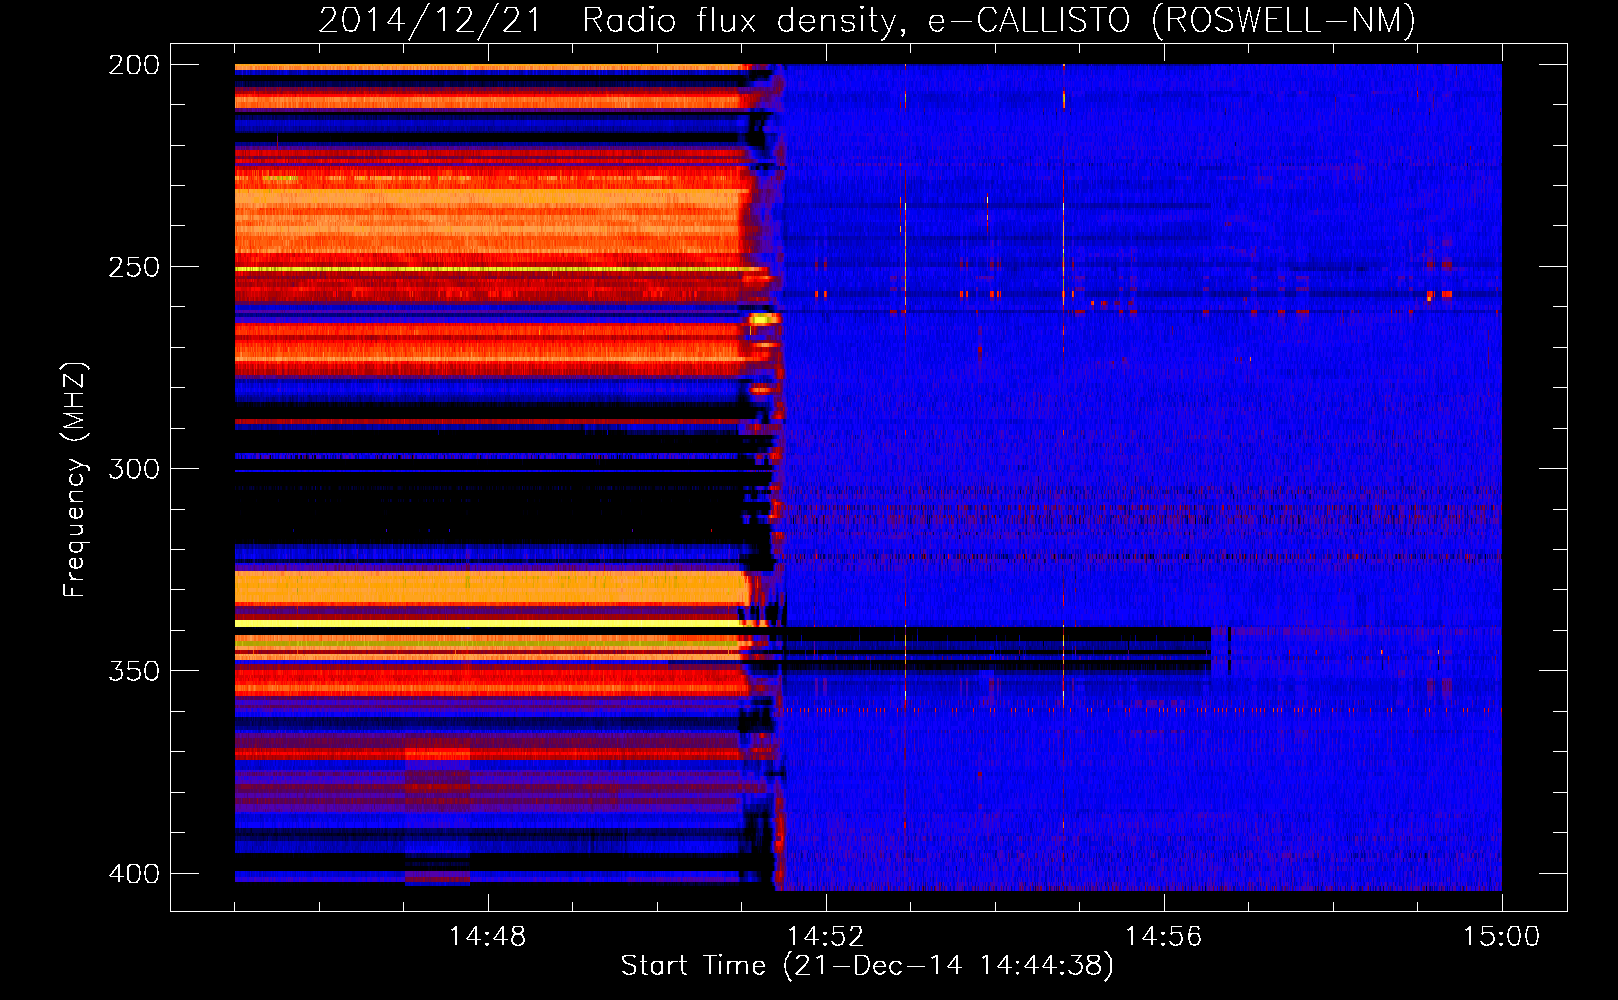The height and width of the screenshot is (1000, 1618).
Task: Click the 250 frequency tick label
Action: tap(134, 267)
